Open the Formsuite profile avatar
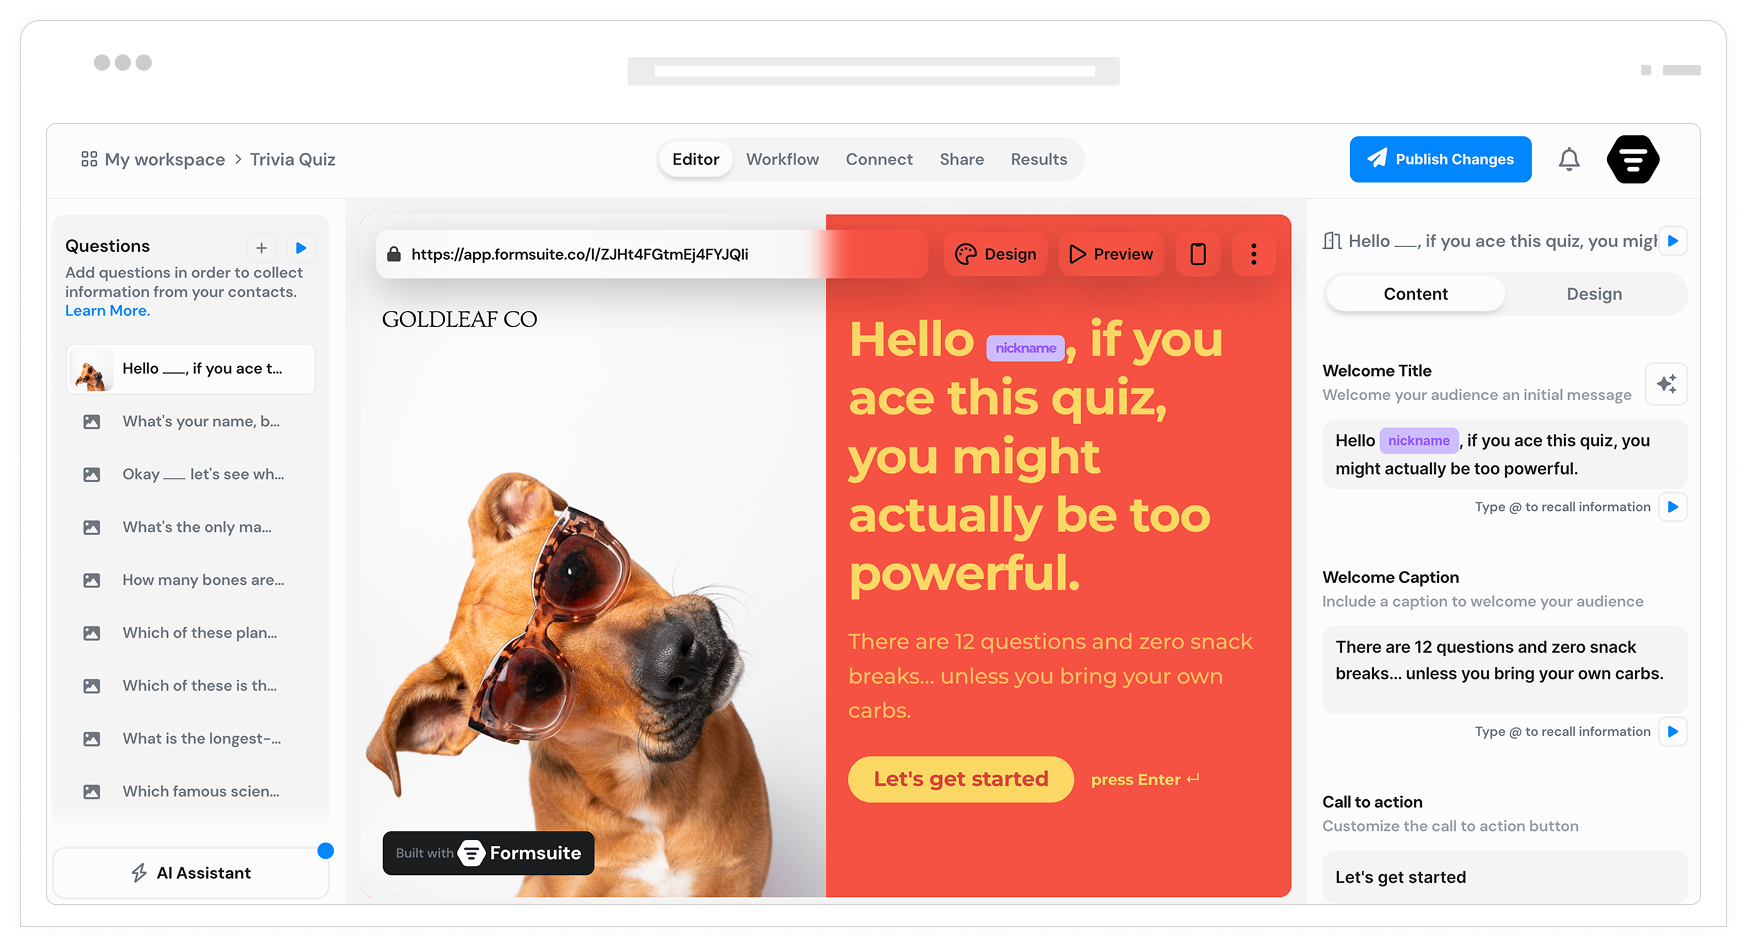The width and height of the screenshot is (1747, 947). [1633, 159]
